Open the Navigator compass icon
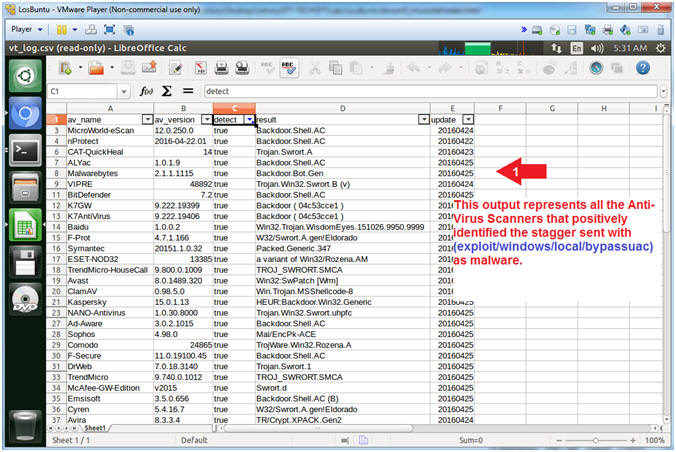676x452 pixels. pyautogui.click(x=596, y=68)
